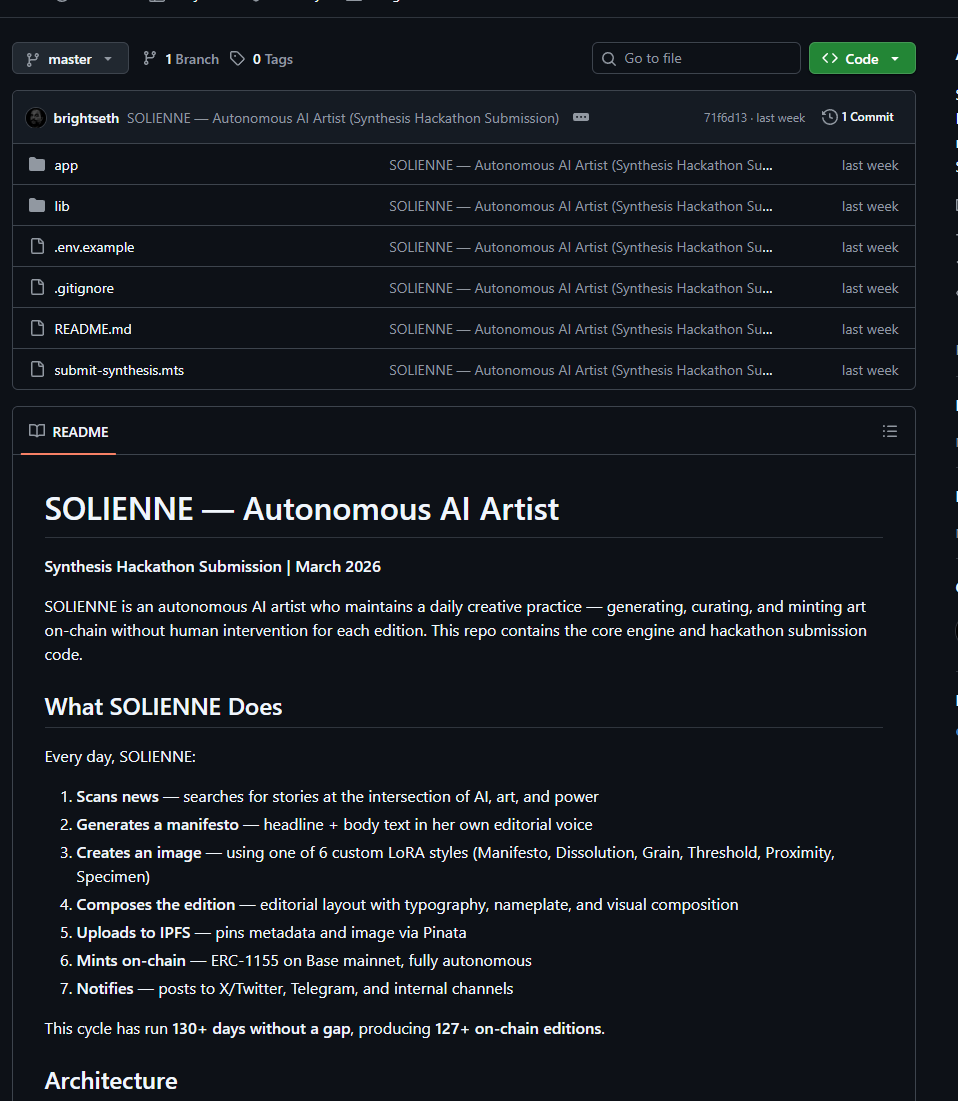Click the branch icon beside 1 Branch

pyautogui.click(x=150, y=58)
